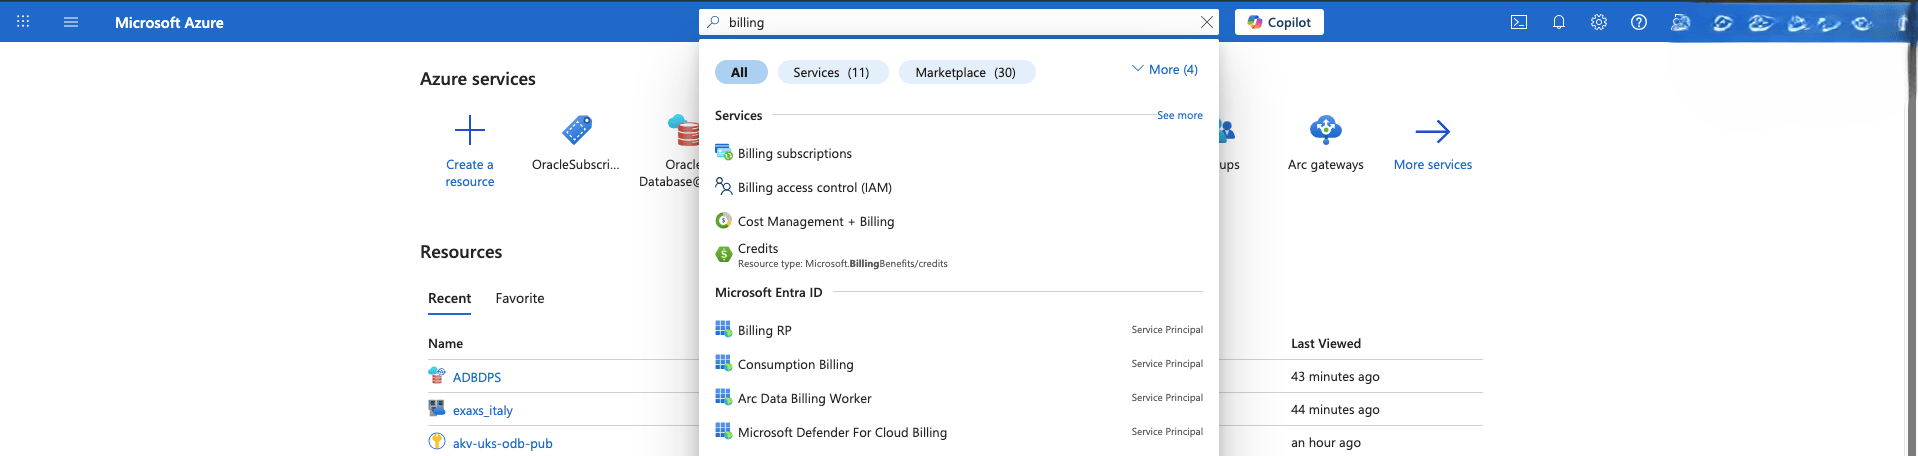The image size is (1918, 456).
Task: Open the portal hamburger menu
Action: click(x=71, y=22)
